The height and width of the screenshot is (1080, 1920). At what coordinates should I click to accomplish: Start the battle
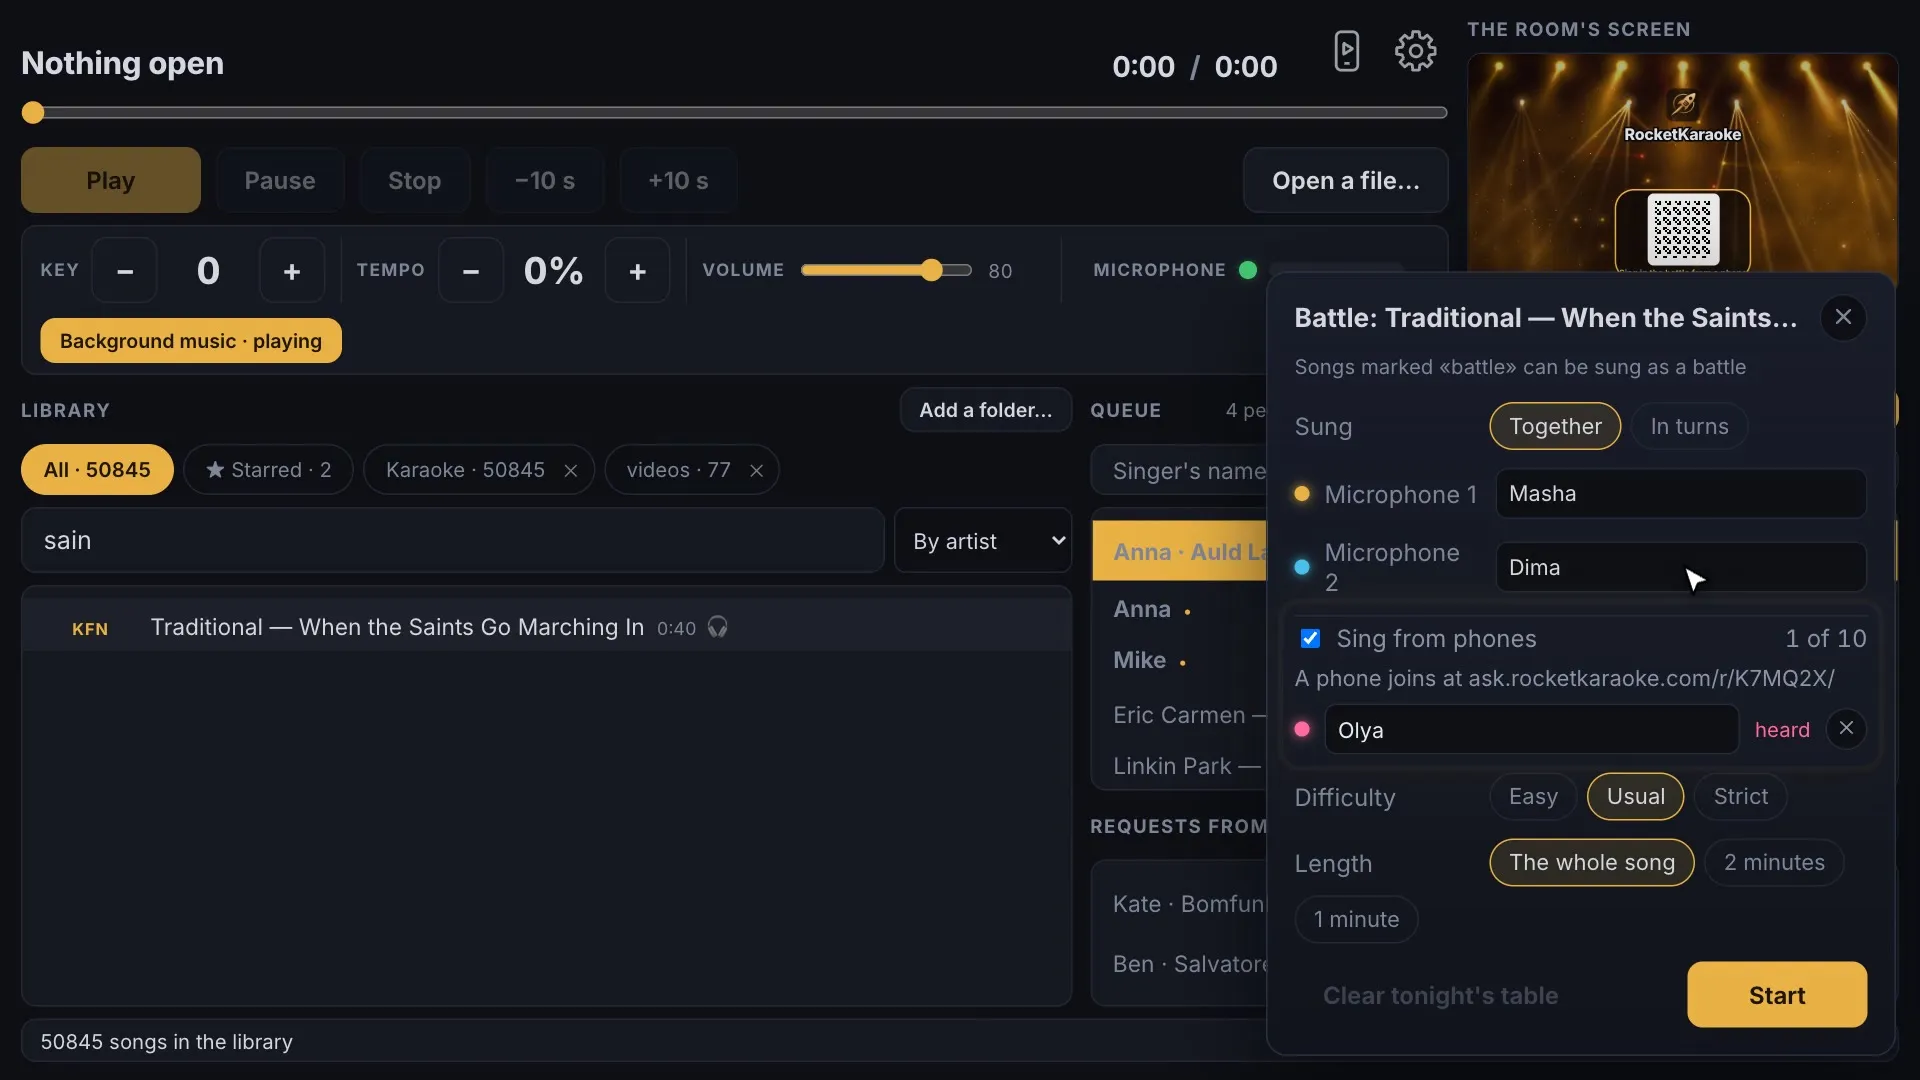tap(1777, 995)
